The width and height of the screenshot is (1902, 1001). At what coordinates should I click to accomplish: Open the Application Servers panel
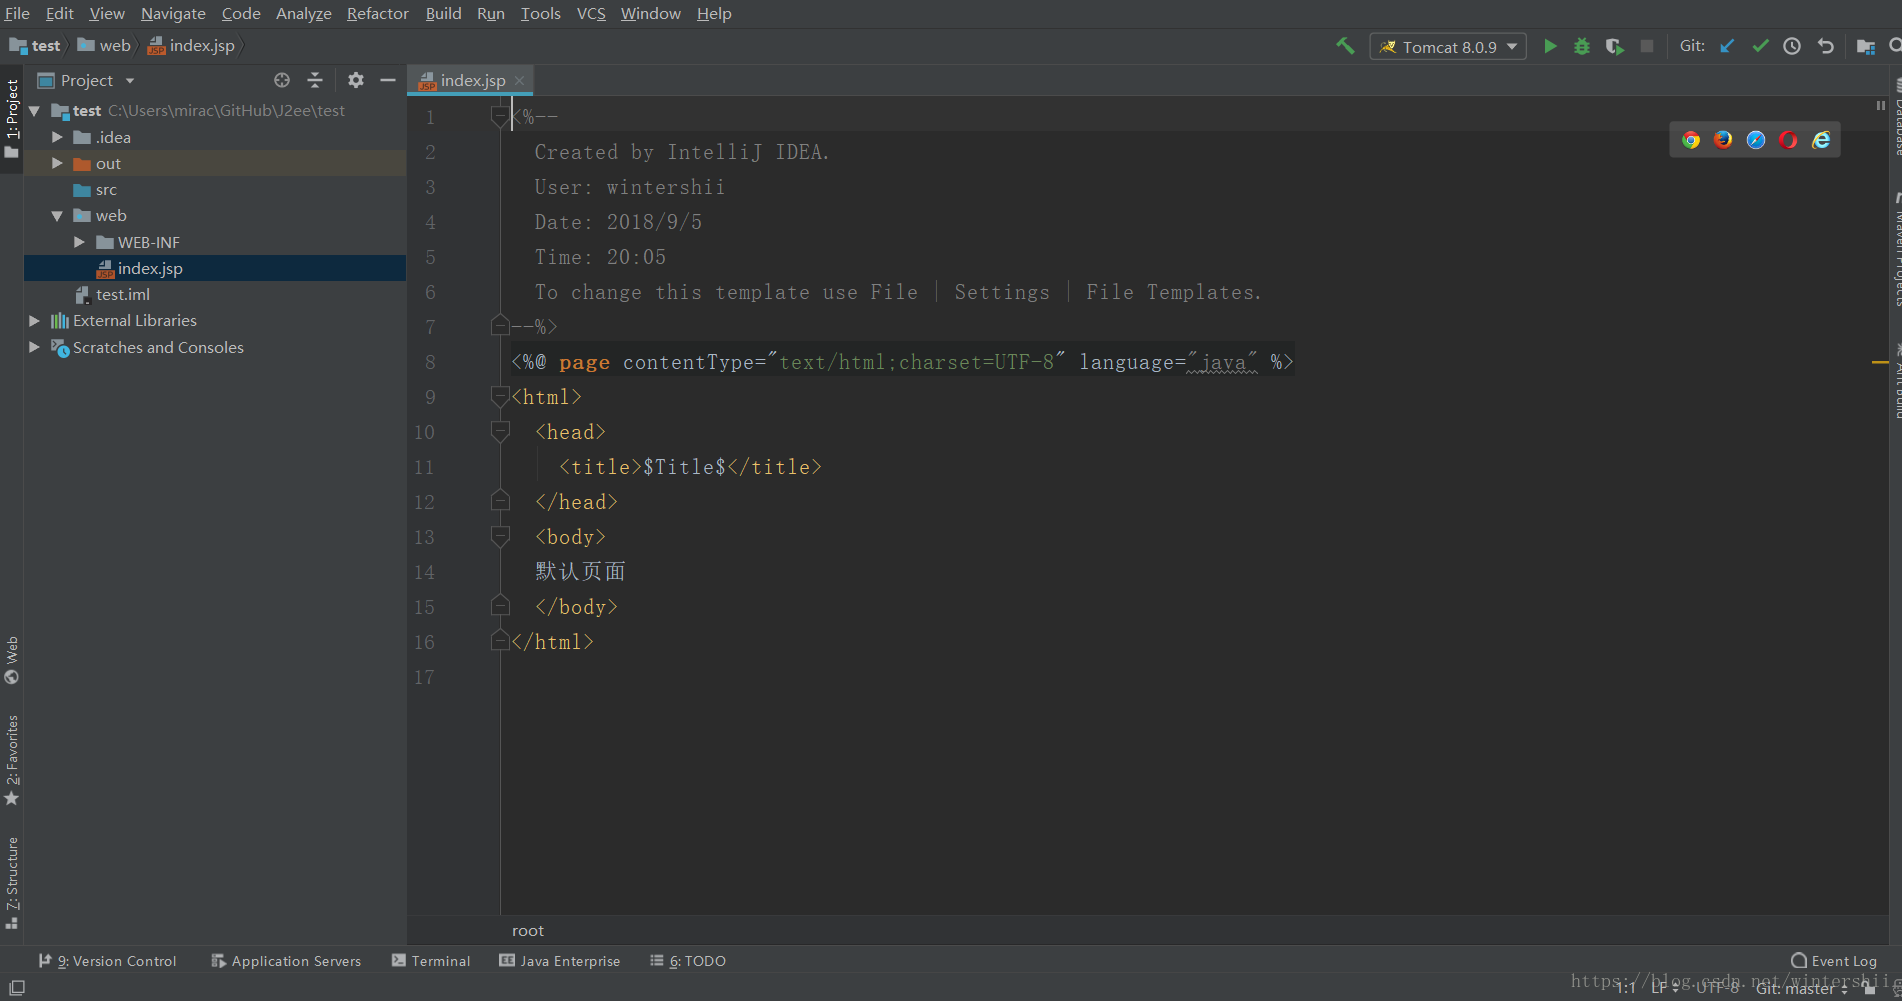point(286,961)
